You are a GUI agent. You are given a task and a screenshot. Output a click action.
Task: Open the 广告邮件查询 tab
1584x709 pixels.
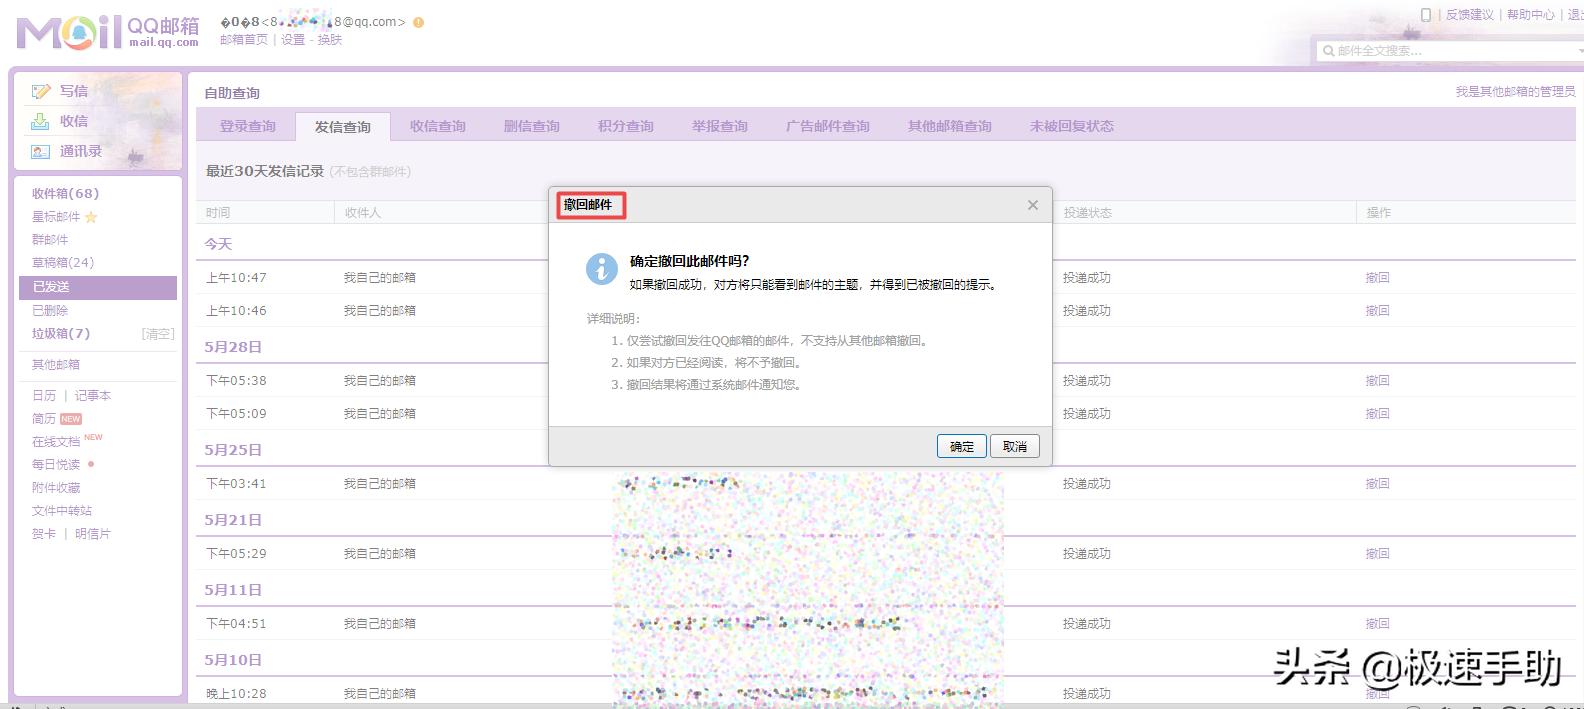[x=828, y=126]
